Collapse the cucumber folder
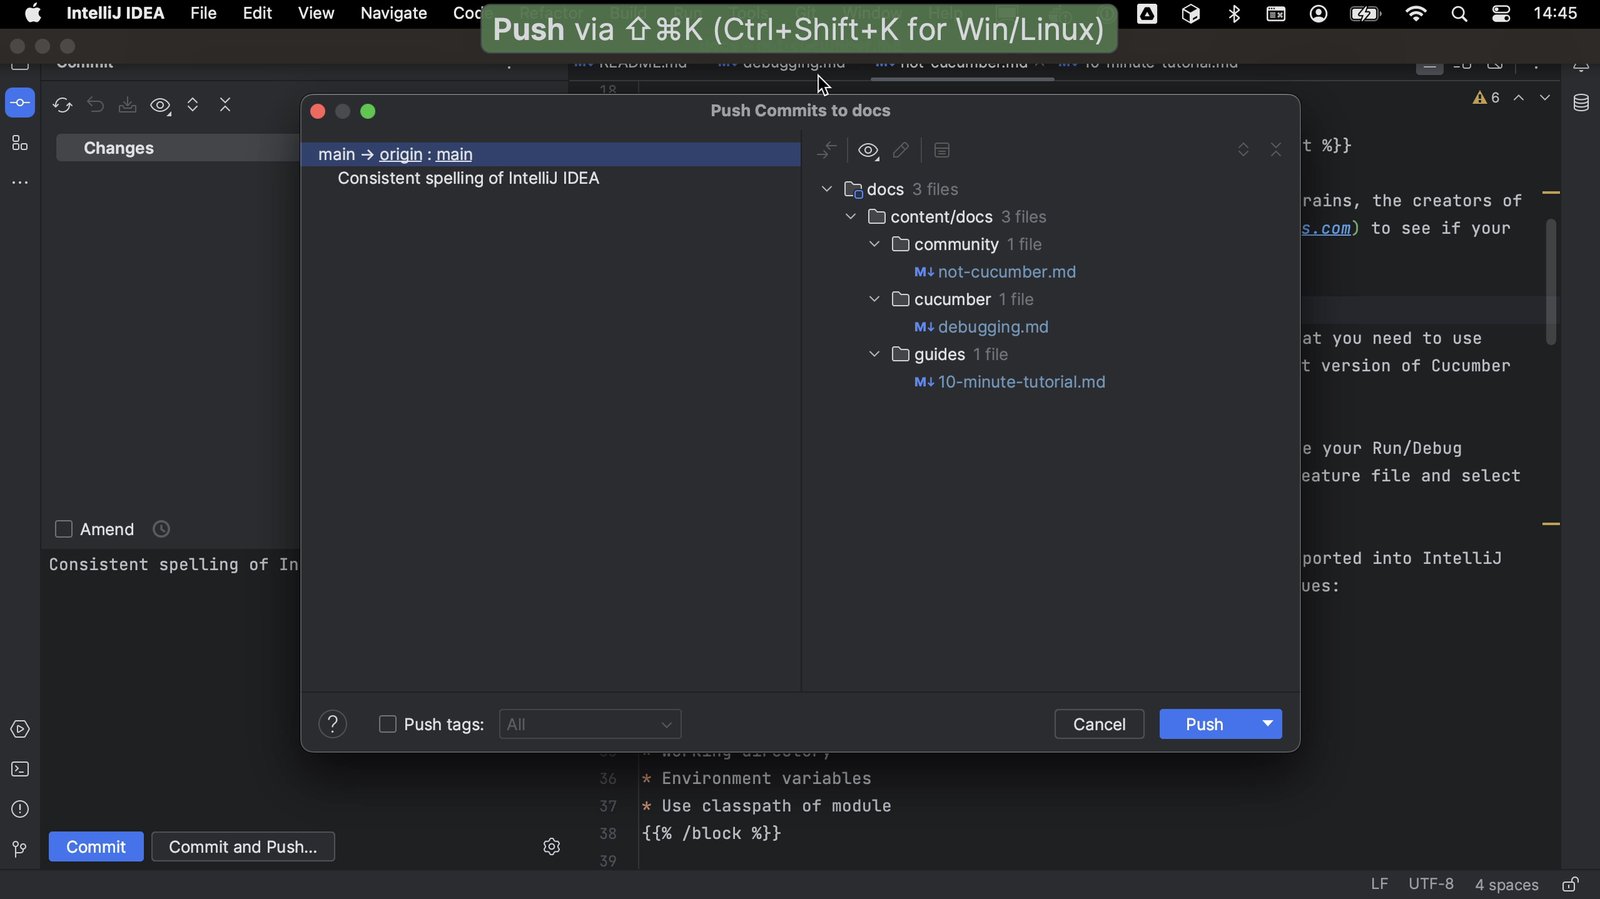The width and height of the screenshot is (1600, 899). click(875, 299)
